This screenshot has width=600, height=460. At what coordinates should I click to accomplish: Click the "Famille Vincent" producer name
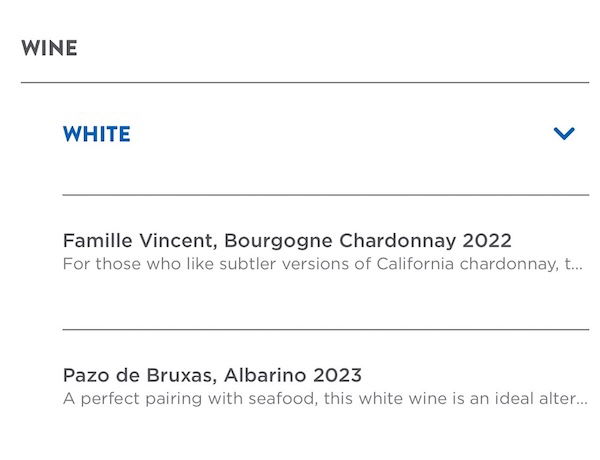coord(138,241)
